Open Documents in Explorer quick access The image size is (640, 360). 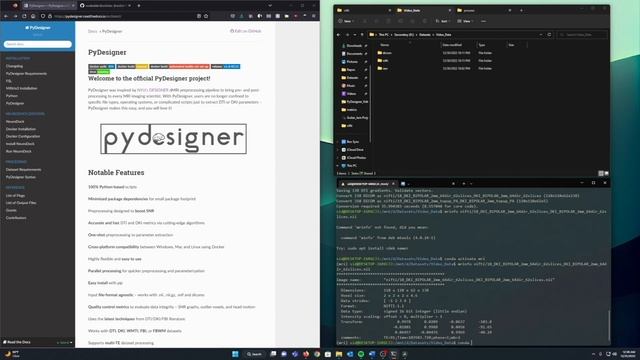[x=354, y=53]
